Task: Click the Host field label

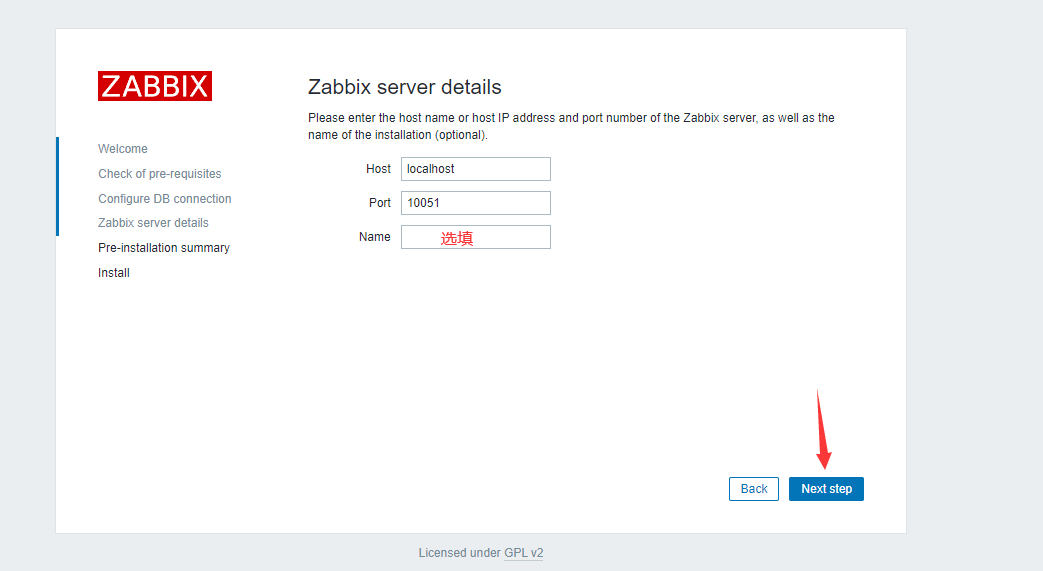Action: (x=378, y=169)
